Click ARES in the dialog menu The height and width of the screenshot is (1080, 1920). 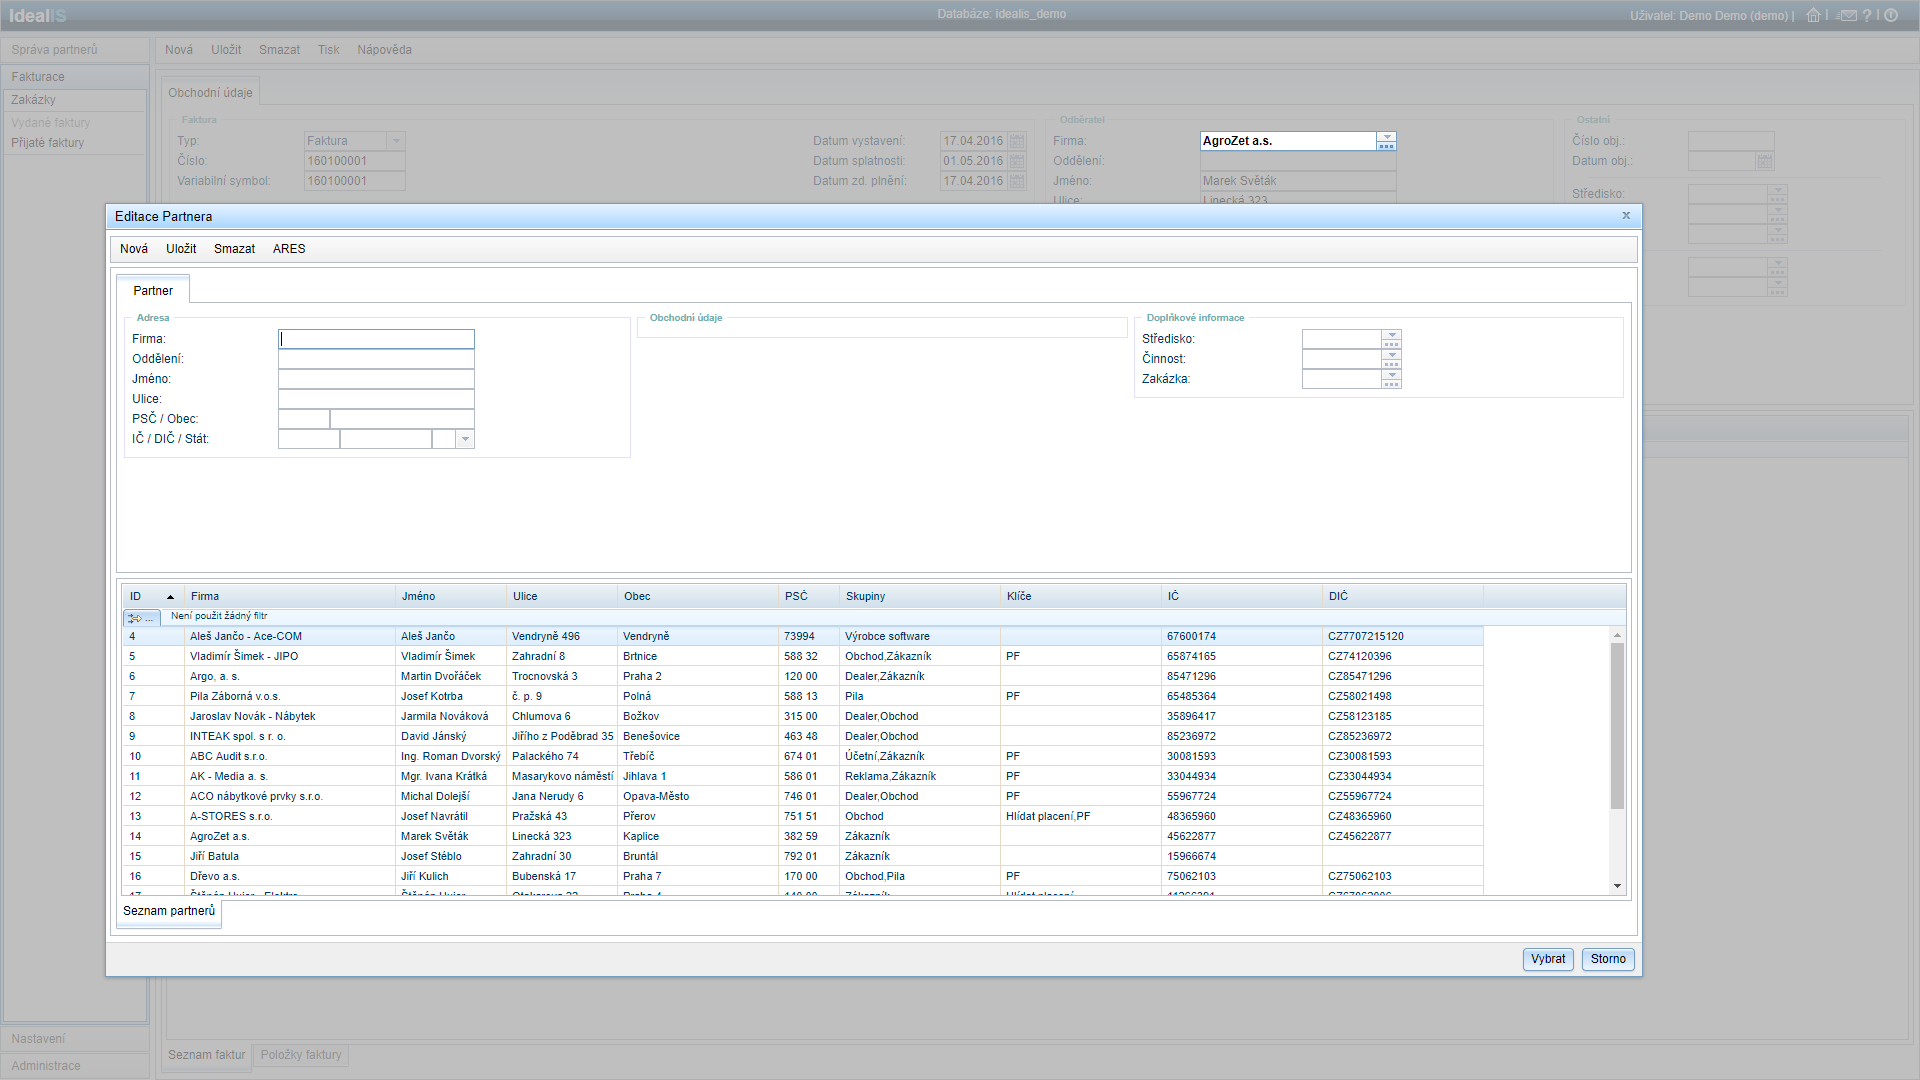click(289, 249)
